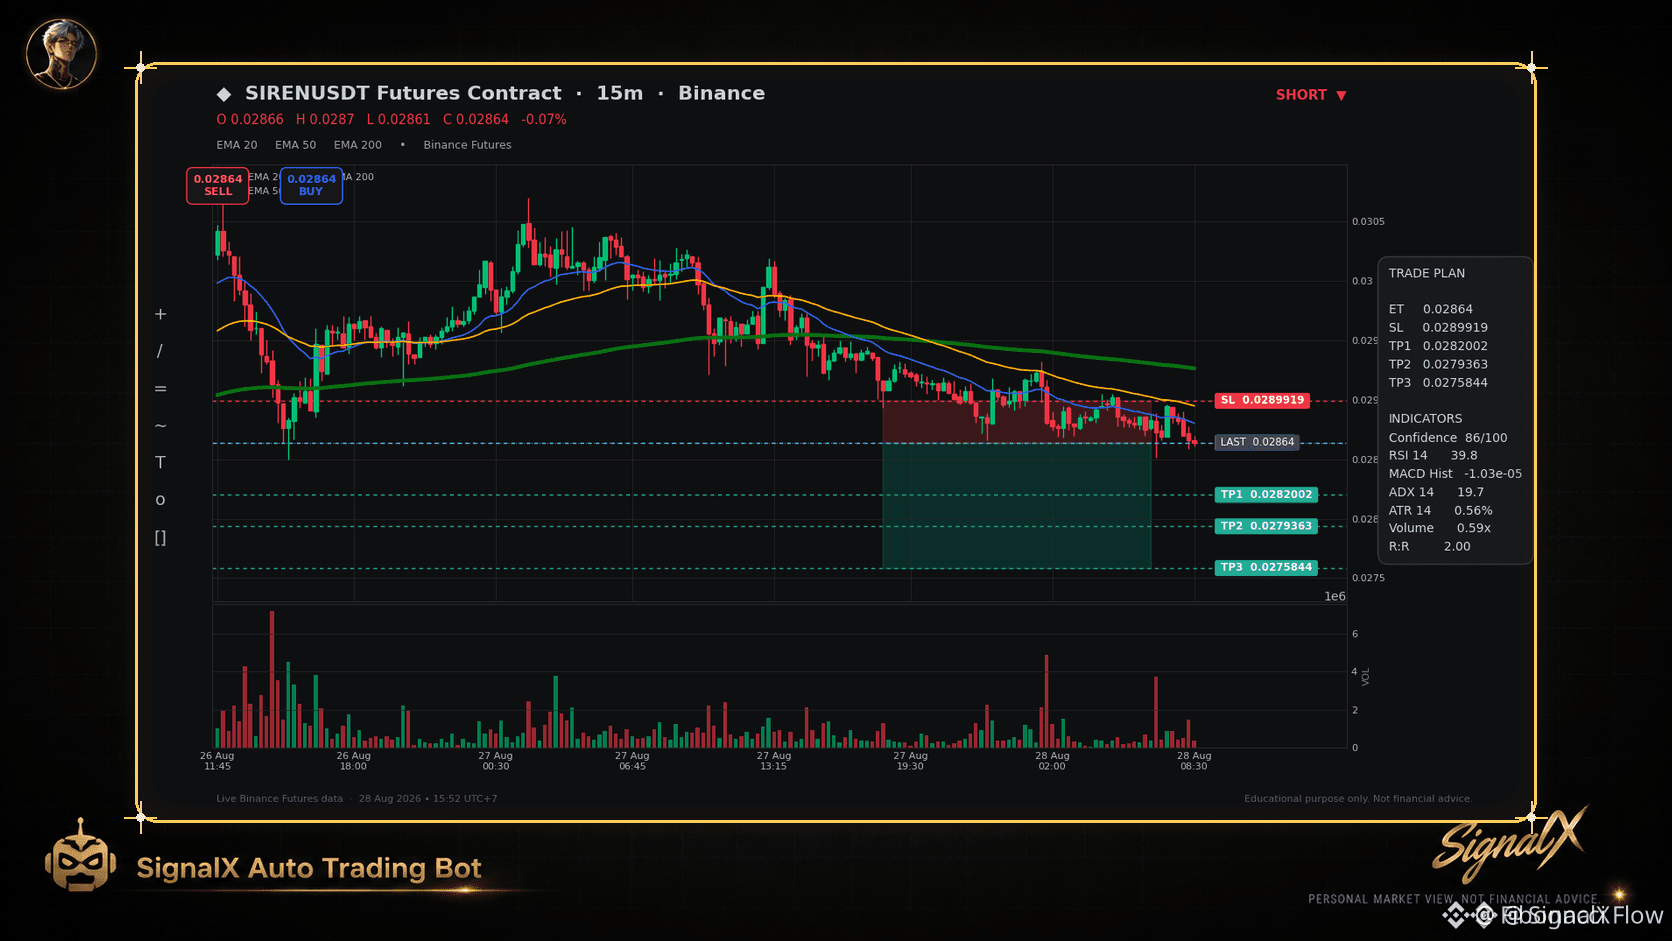The width and height of the screenshot is (1672, 941).
Task: Click the SL row in Trade Plan
Action: (1438, 327)
